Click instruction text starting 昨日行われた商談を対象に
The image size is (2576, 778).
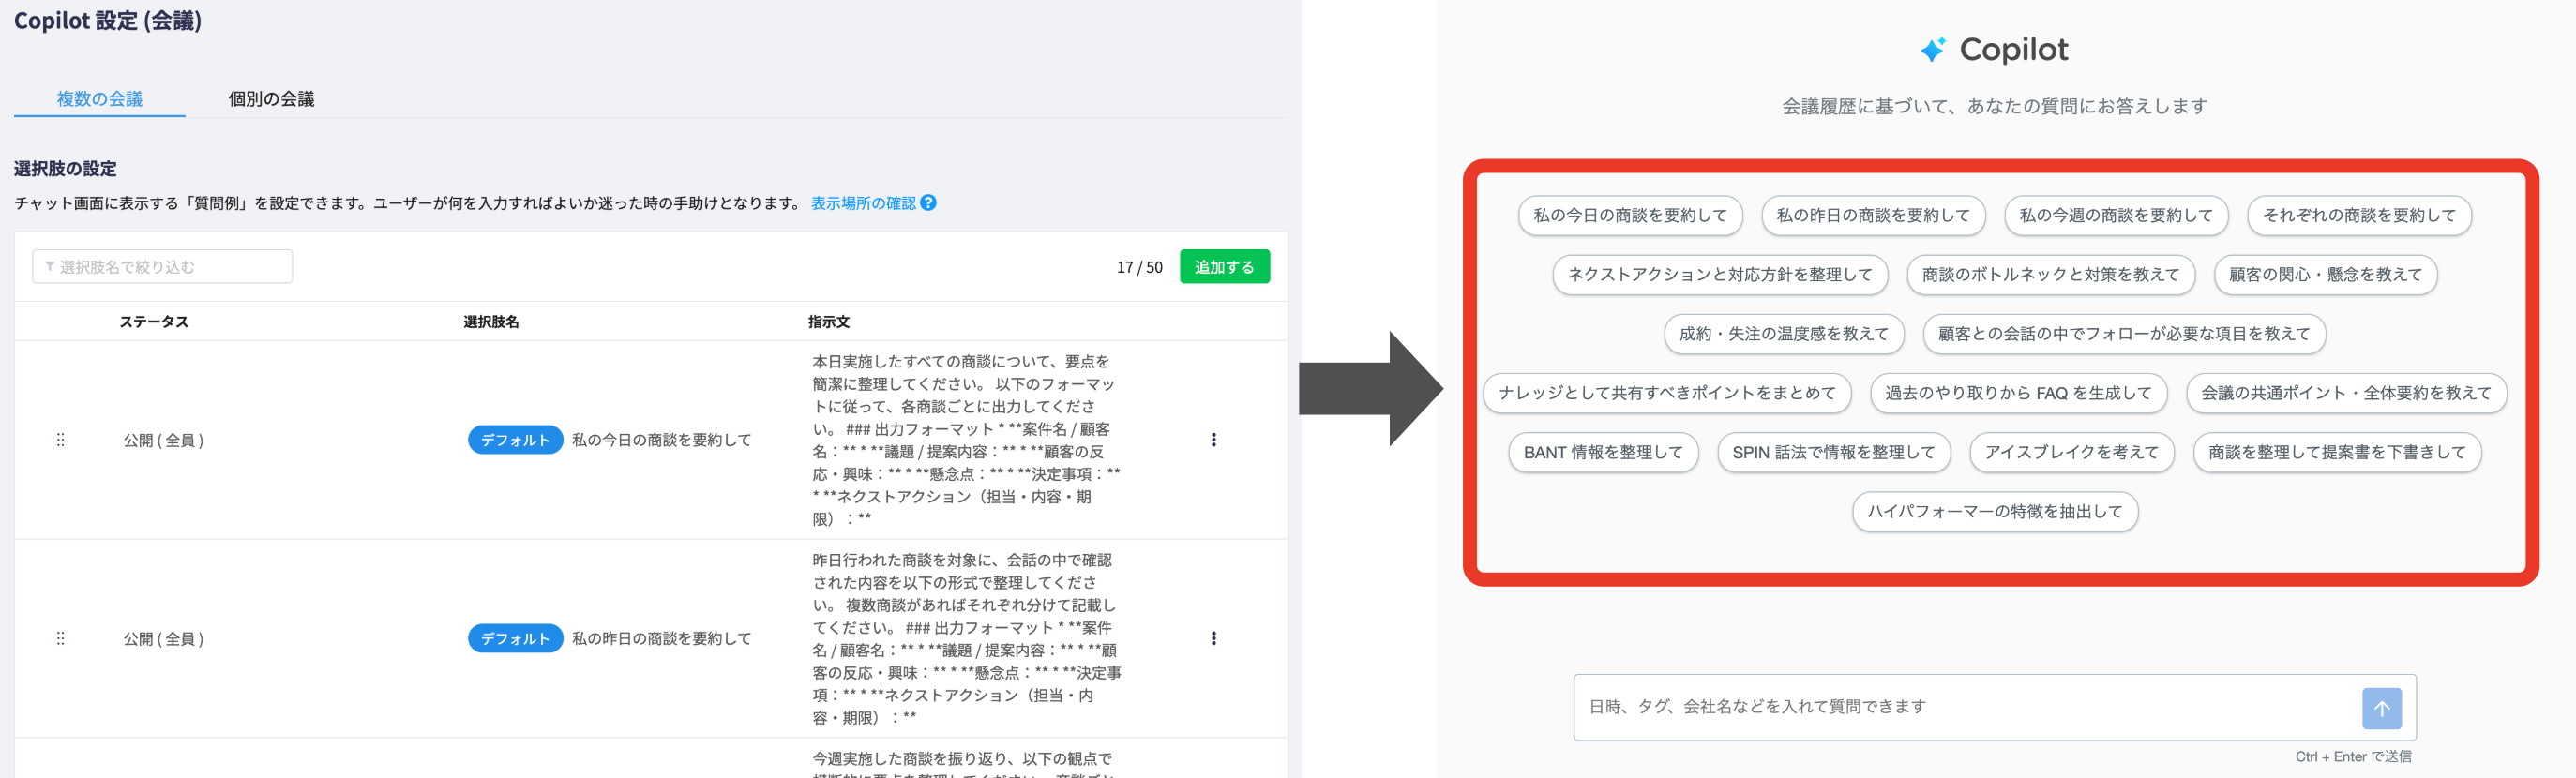tap(966, 638)
